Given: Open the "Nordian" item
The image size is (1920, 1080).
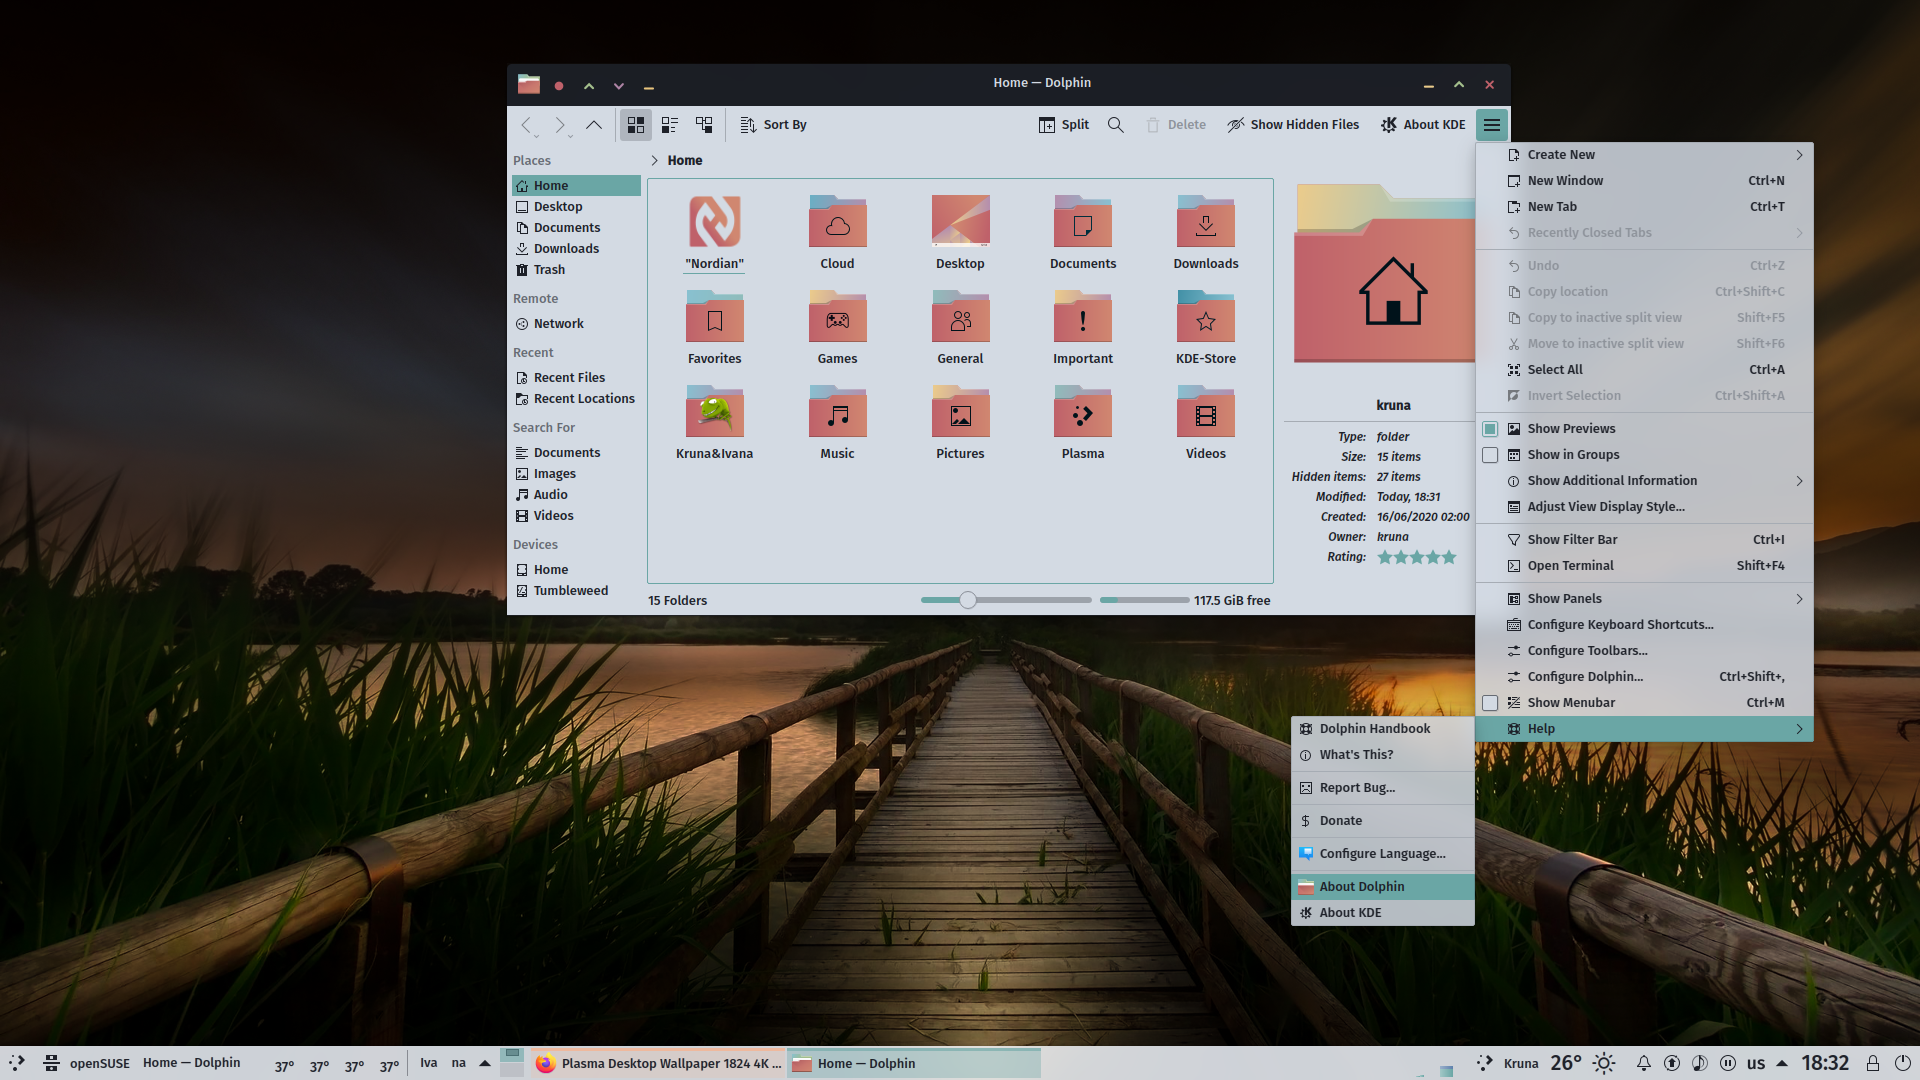Looking at the screenshot, I should [714, 233].
